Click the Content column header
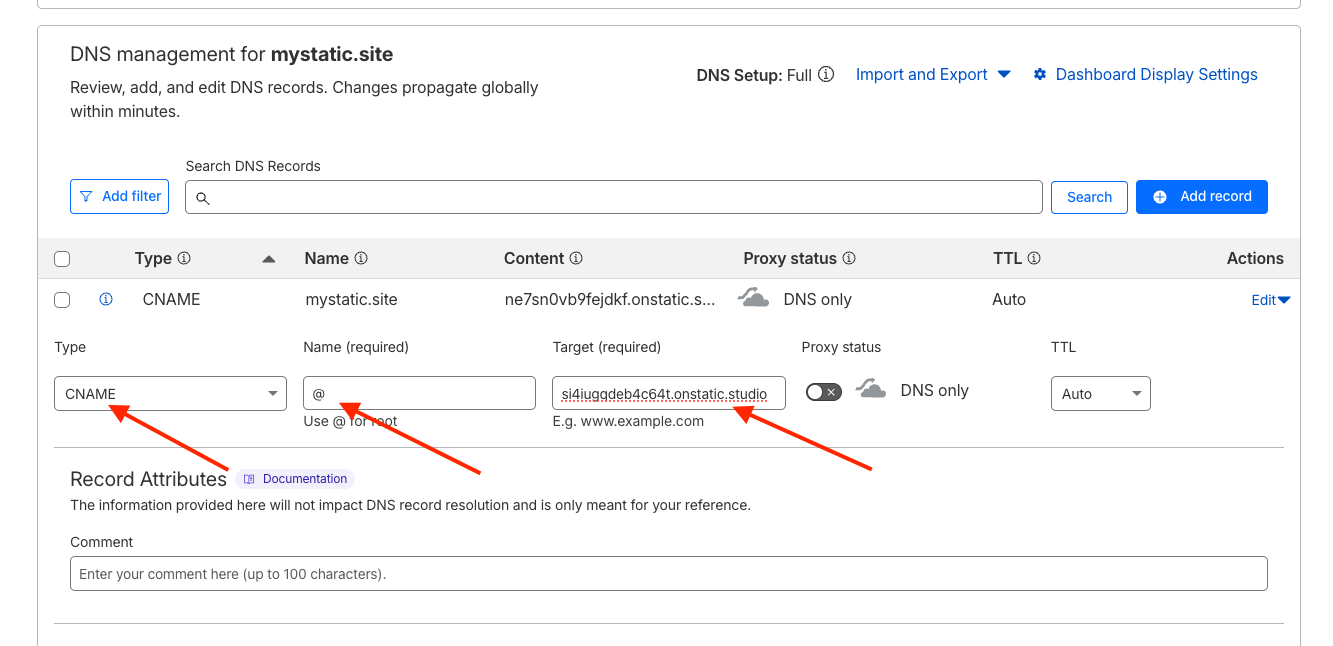Image resolution: width=1333 pixels, height=646 pixels. pos(534,258)
